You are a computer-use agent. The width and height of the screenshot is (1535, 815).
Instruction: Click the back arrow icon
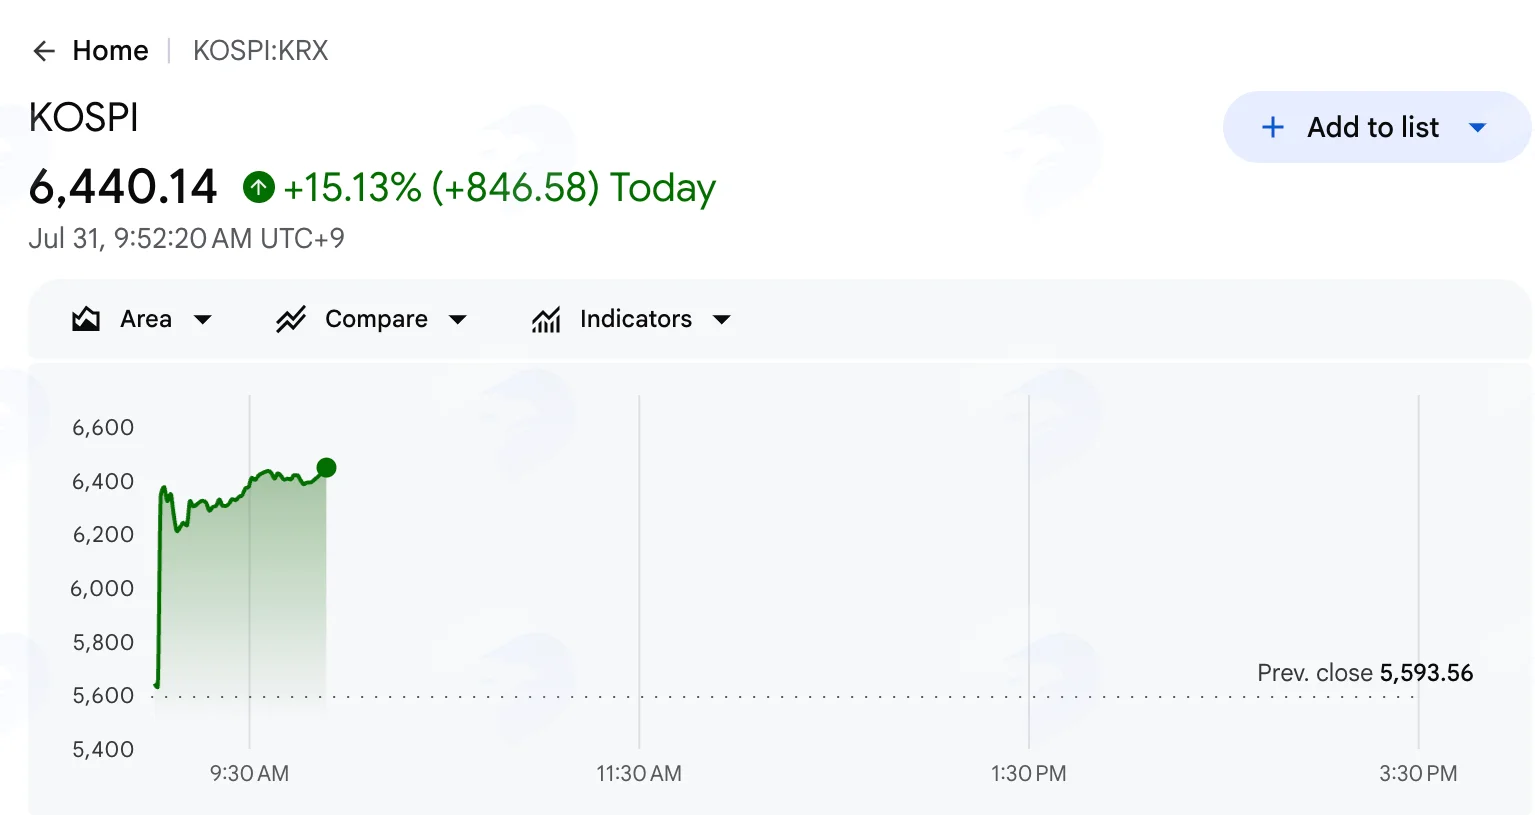coord(43,51)
